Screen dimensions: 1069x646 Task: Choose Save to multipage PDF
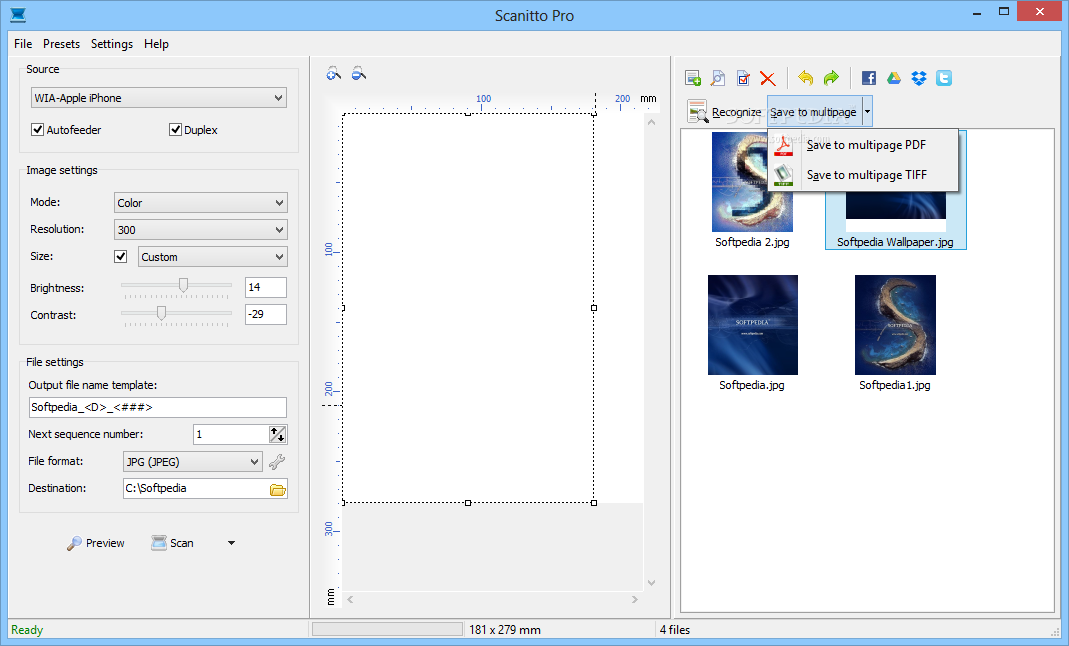click(863, 144)
